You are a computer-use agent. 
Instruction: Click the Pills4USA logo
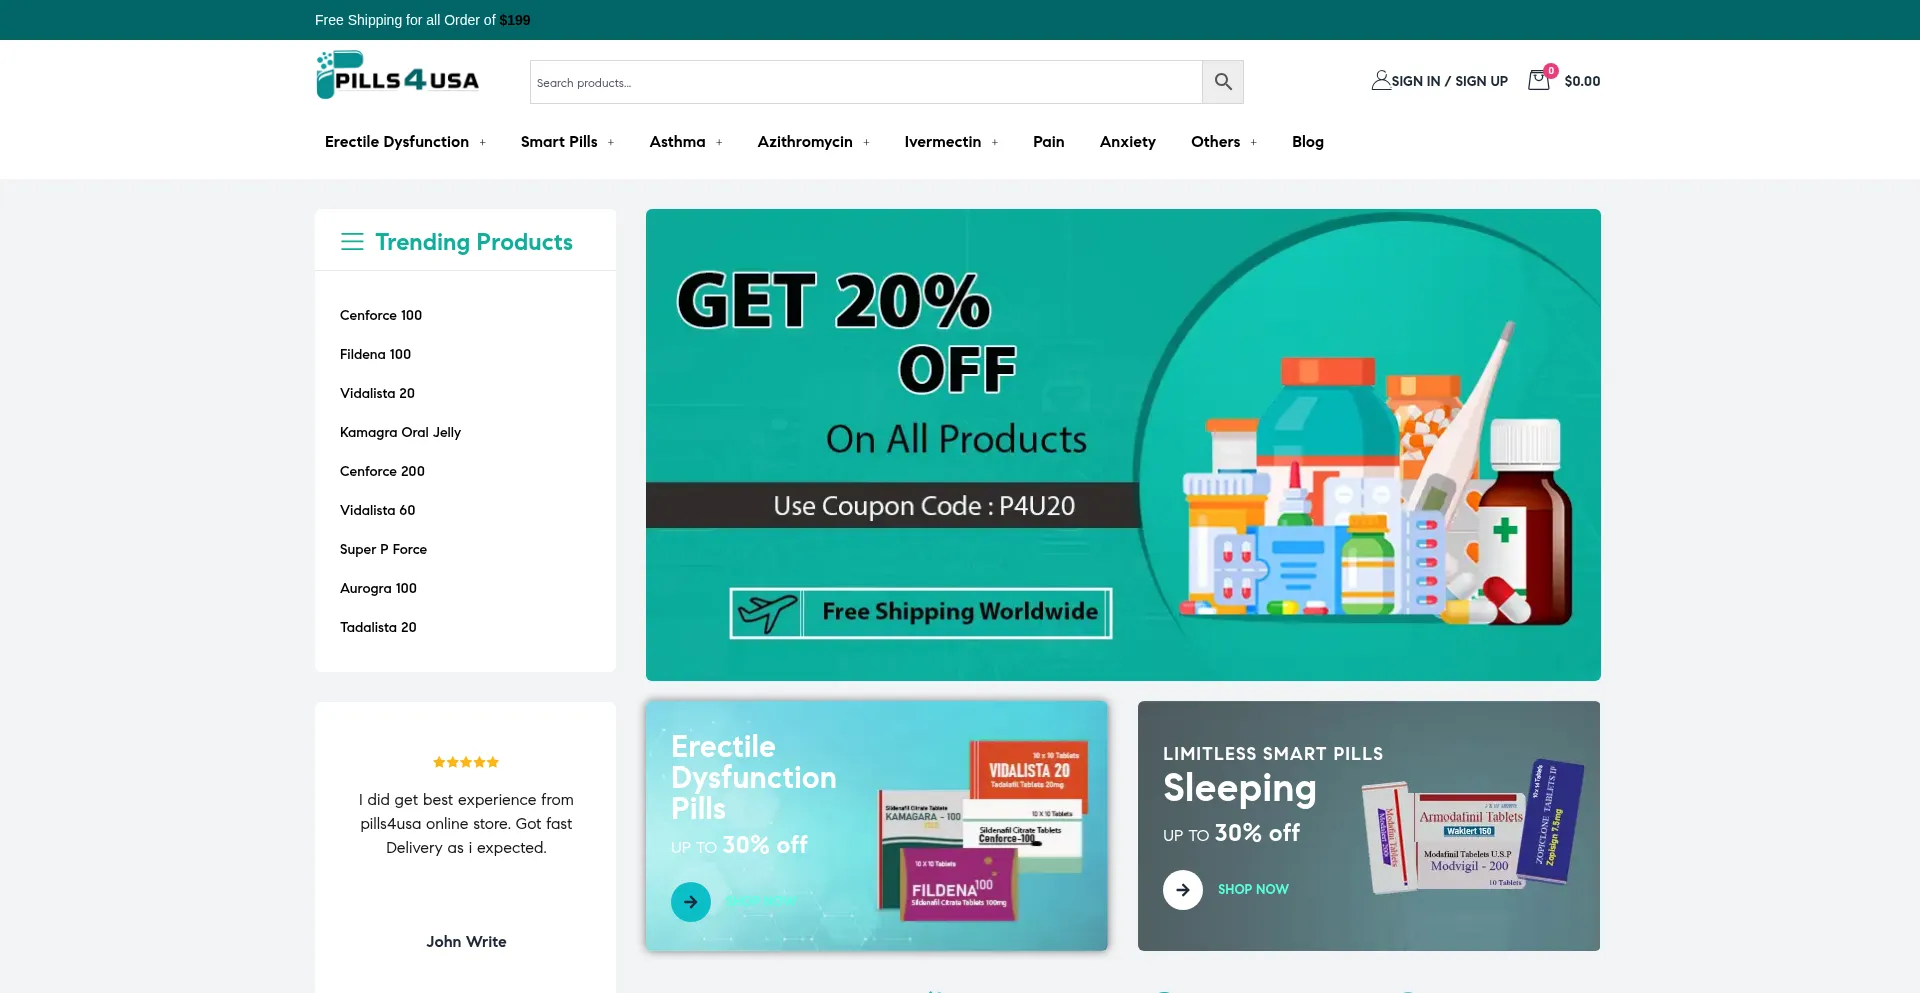[398, 75]
